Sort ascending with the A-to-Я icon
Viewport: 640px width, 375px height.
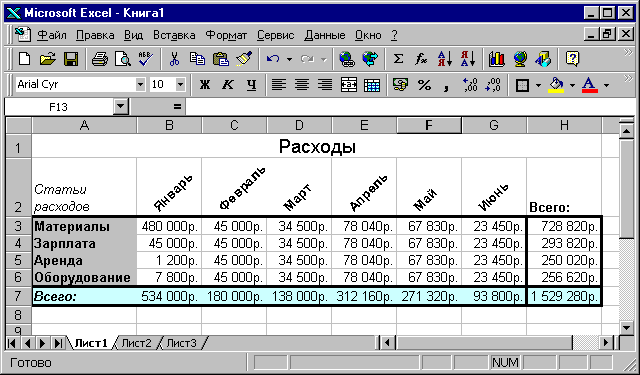[x=444, y=59]
